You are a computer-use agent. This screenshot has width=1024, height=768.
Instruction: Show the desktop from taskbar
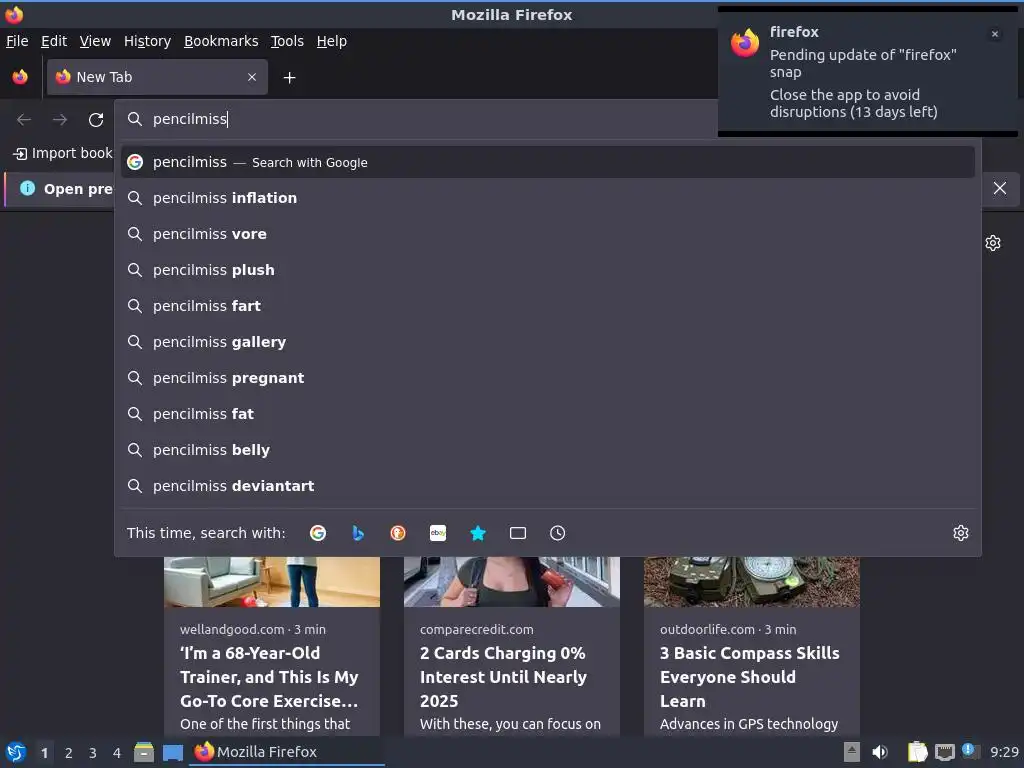[173, 752]
